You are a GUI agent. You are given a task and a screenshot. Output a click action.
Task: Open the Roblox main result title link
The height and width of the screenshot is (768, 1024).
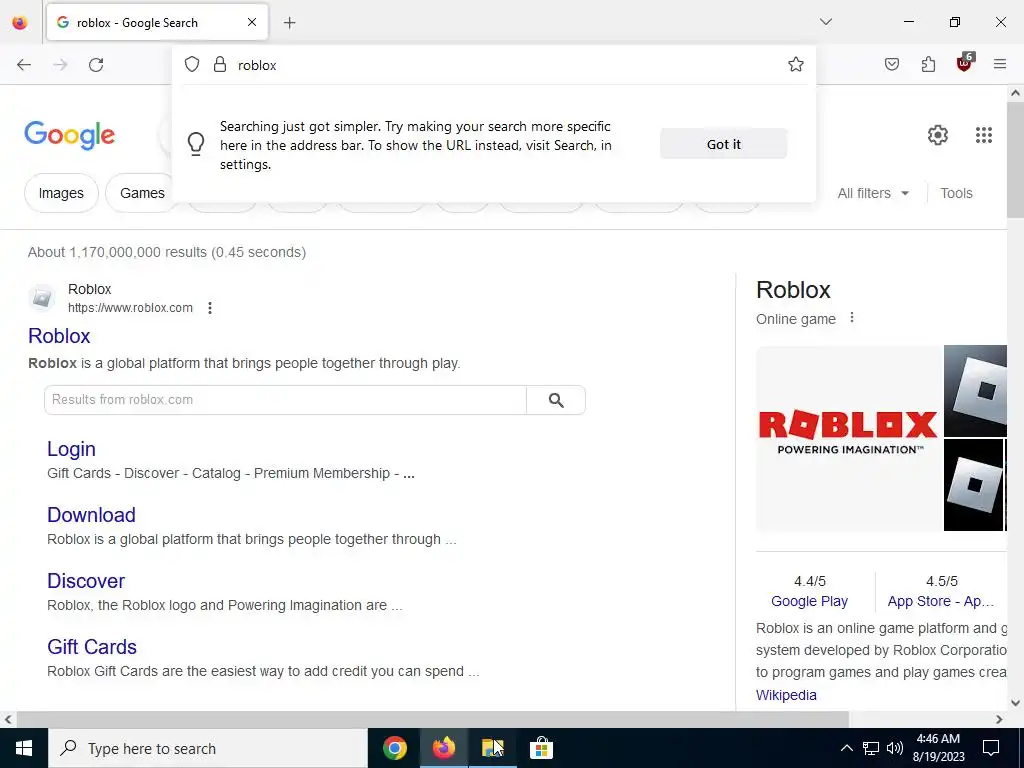click(59, 336)
